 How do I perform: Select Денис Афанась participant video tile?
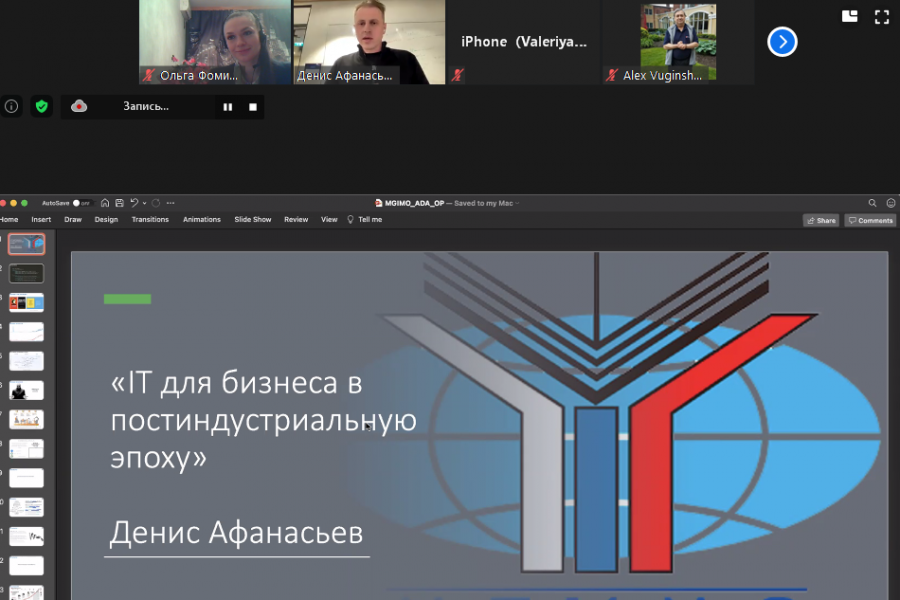(x=369, y=42)
